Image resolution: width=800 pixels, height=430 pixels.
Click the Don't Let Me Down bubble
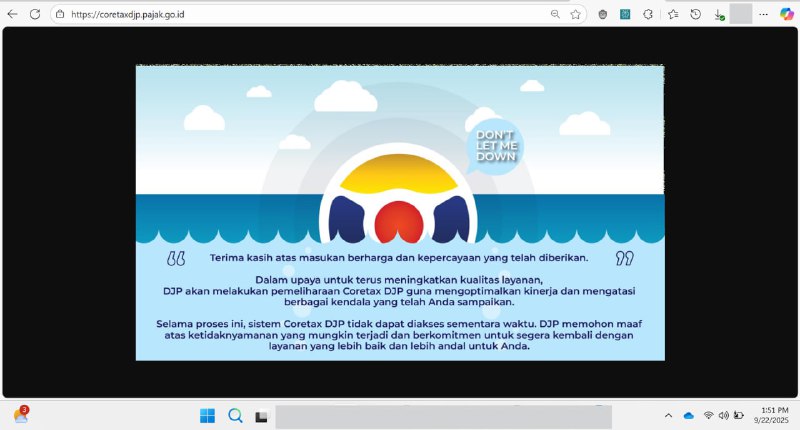click(495, 146)
